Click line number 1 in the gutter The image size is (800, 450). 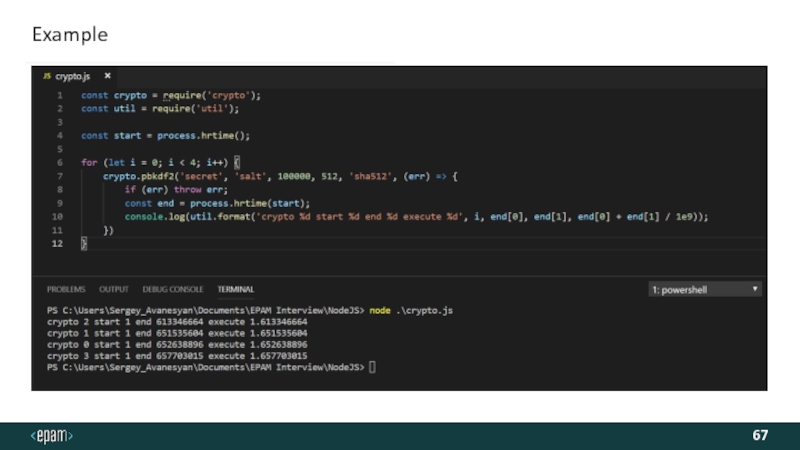click(59, 95)
